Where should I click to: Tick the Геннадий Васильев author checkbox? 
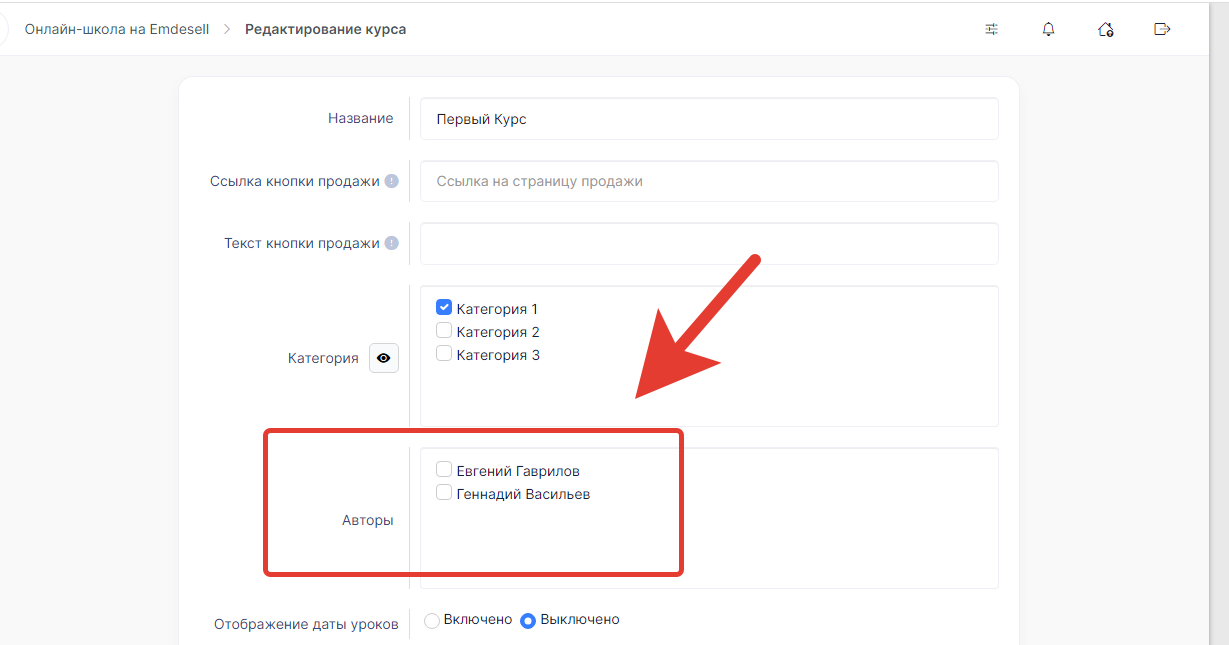click(x=444, y=493)
